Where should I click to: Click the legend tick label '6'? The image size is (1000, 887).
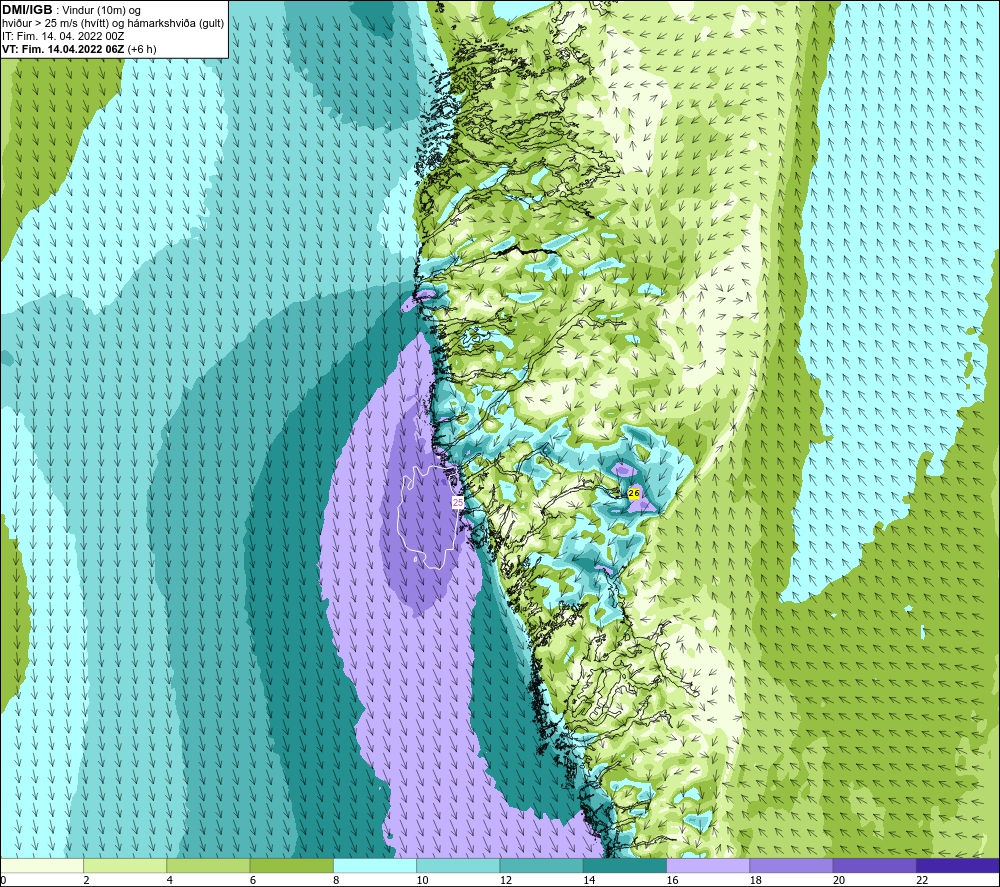coord(253,880)
